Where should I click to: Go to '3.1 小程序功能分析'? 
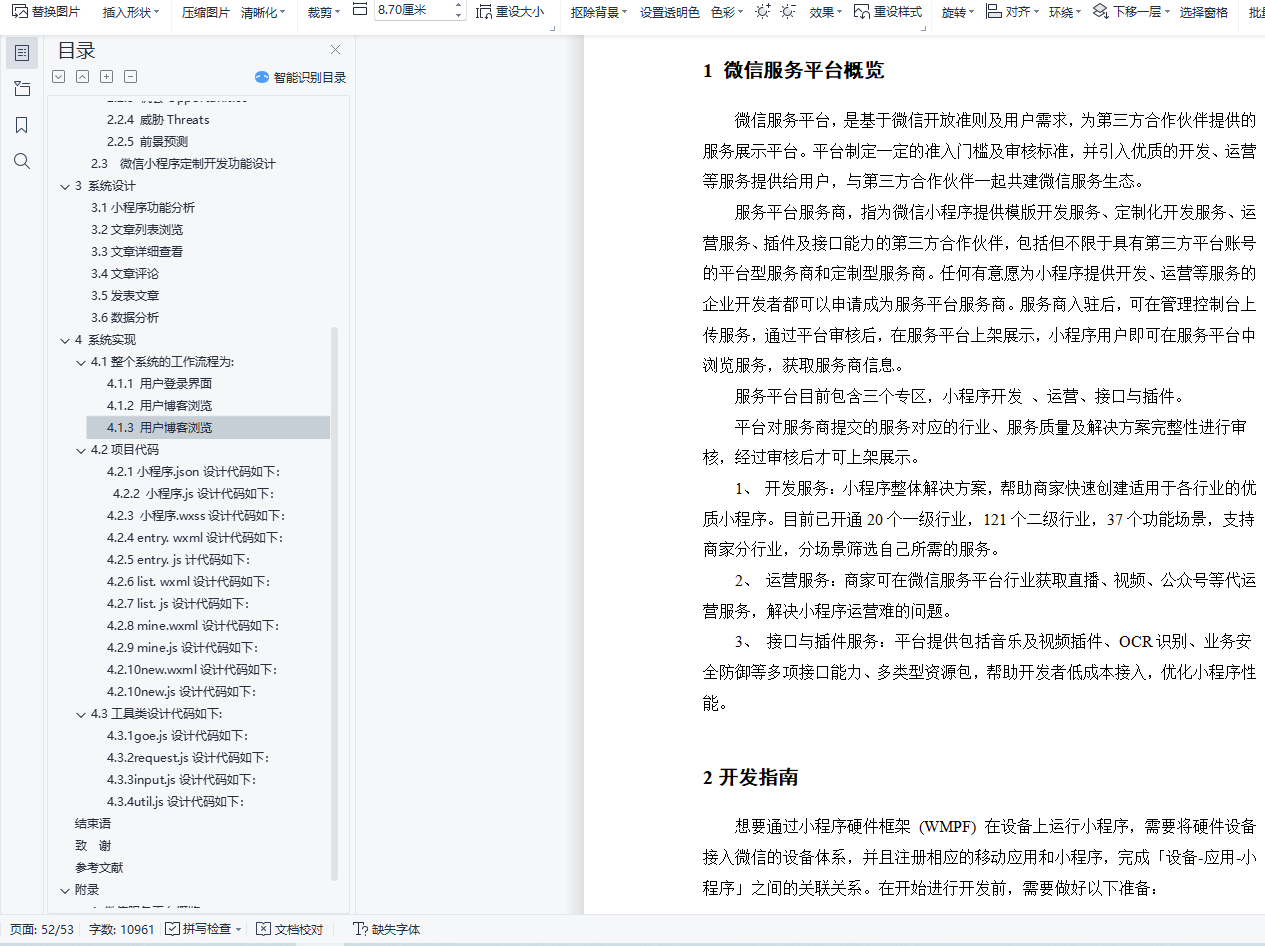tap(143, 208)
